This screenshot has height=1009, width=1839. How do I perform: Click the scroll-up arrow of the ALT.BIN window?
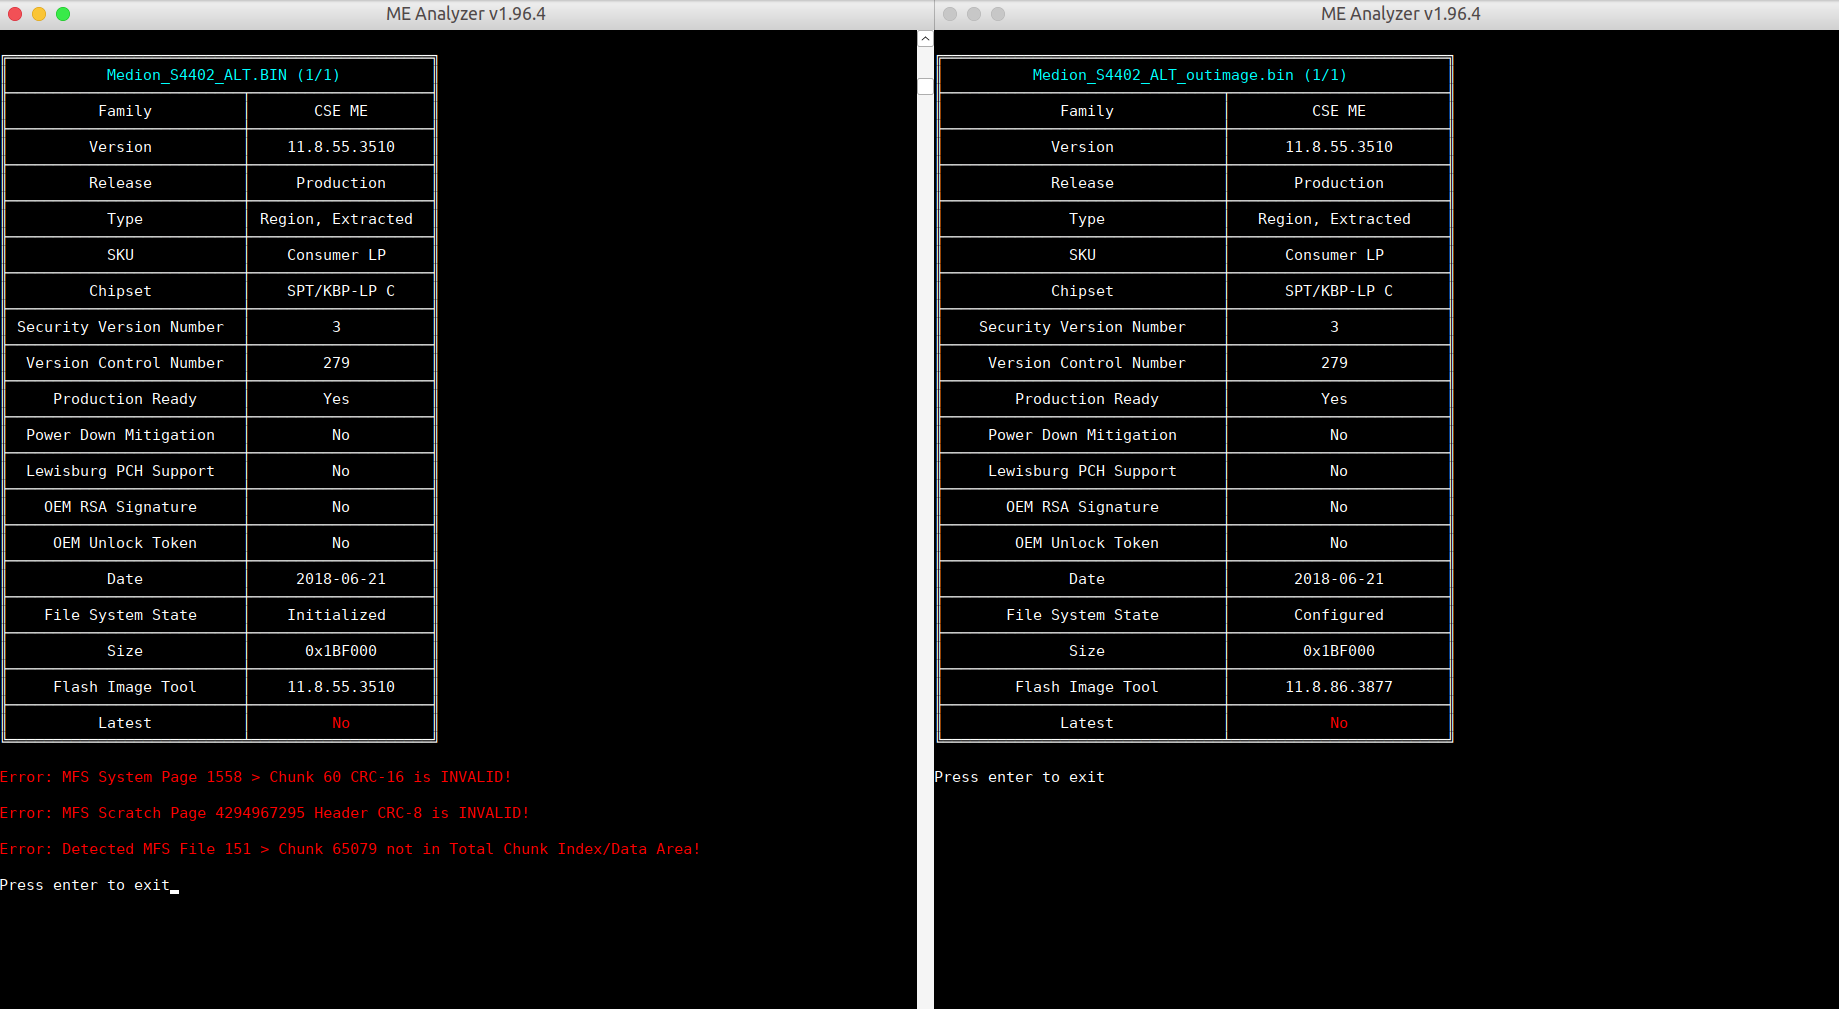(x=925, y=39)
